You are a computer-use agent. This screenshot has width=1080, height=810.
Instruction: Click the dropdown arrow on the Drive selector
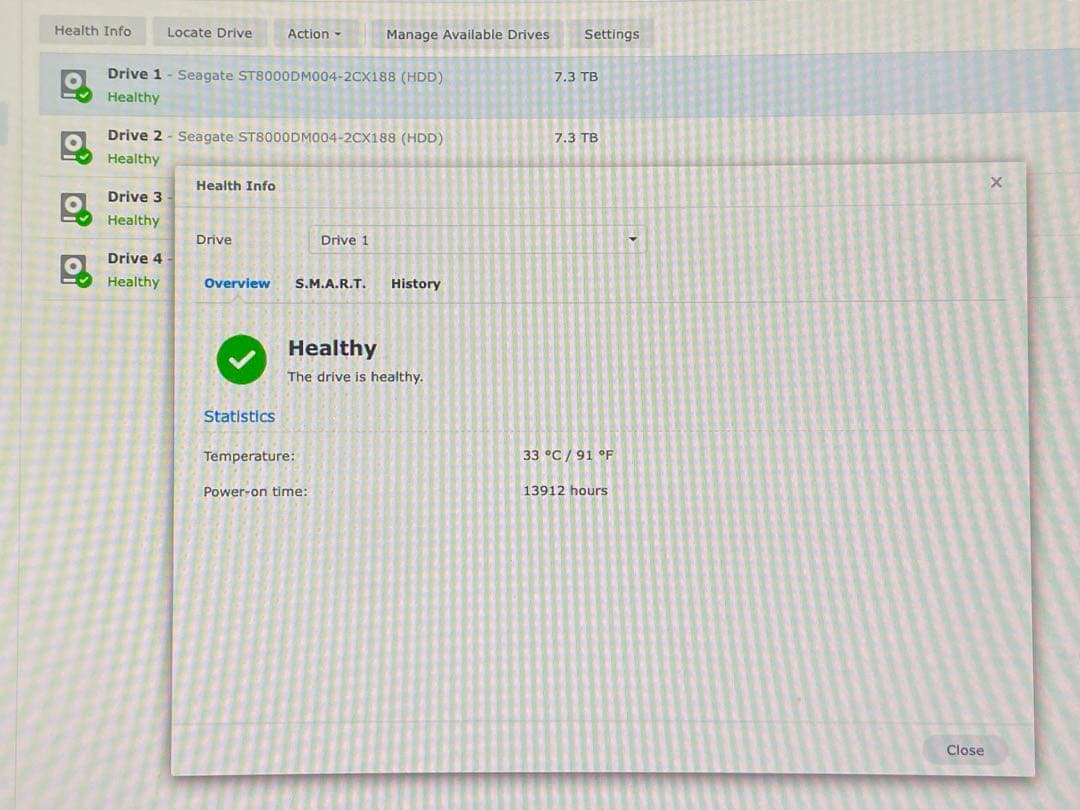(x=632, y=240)
